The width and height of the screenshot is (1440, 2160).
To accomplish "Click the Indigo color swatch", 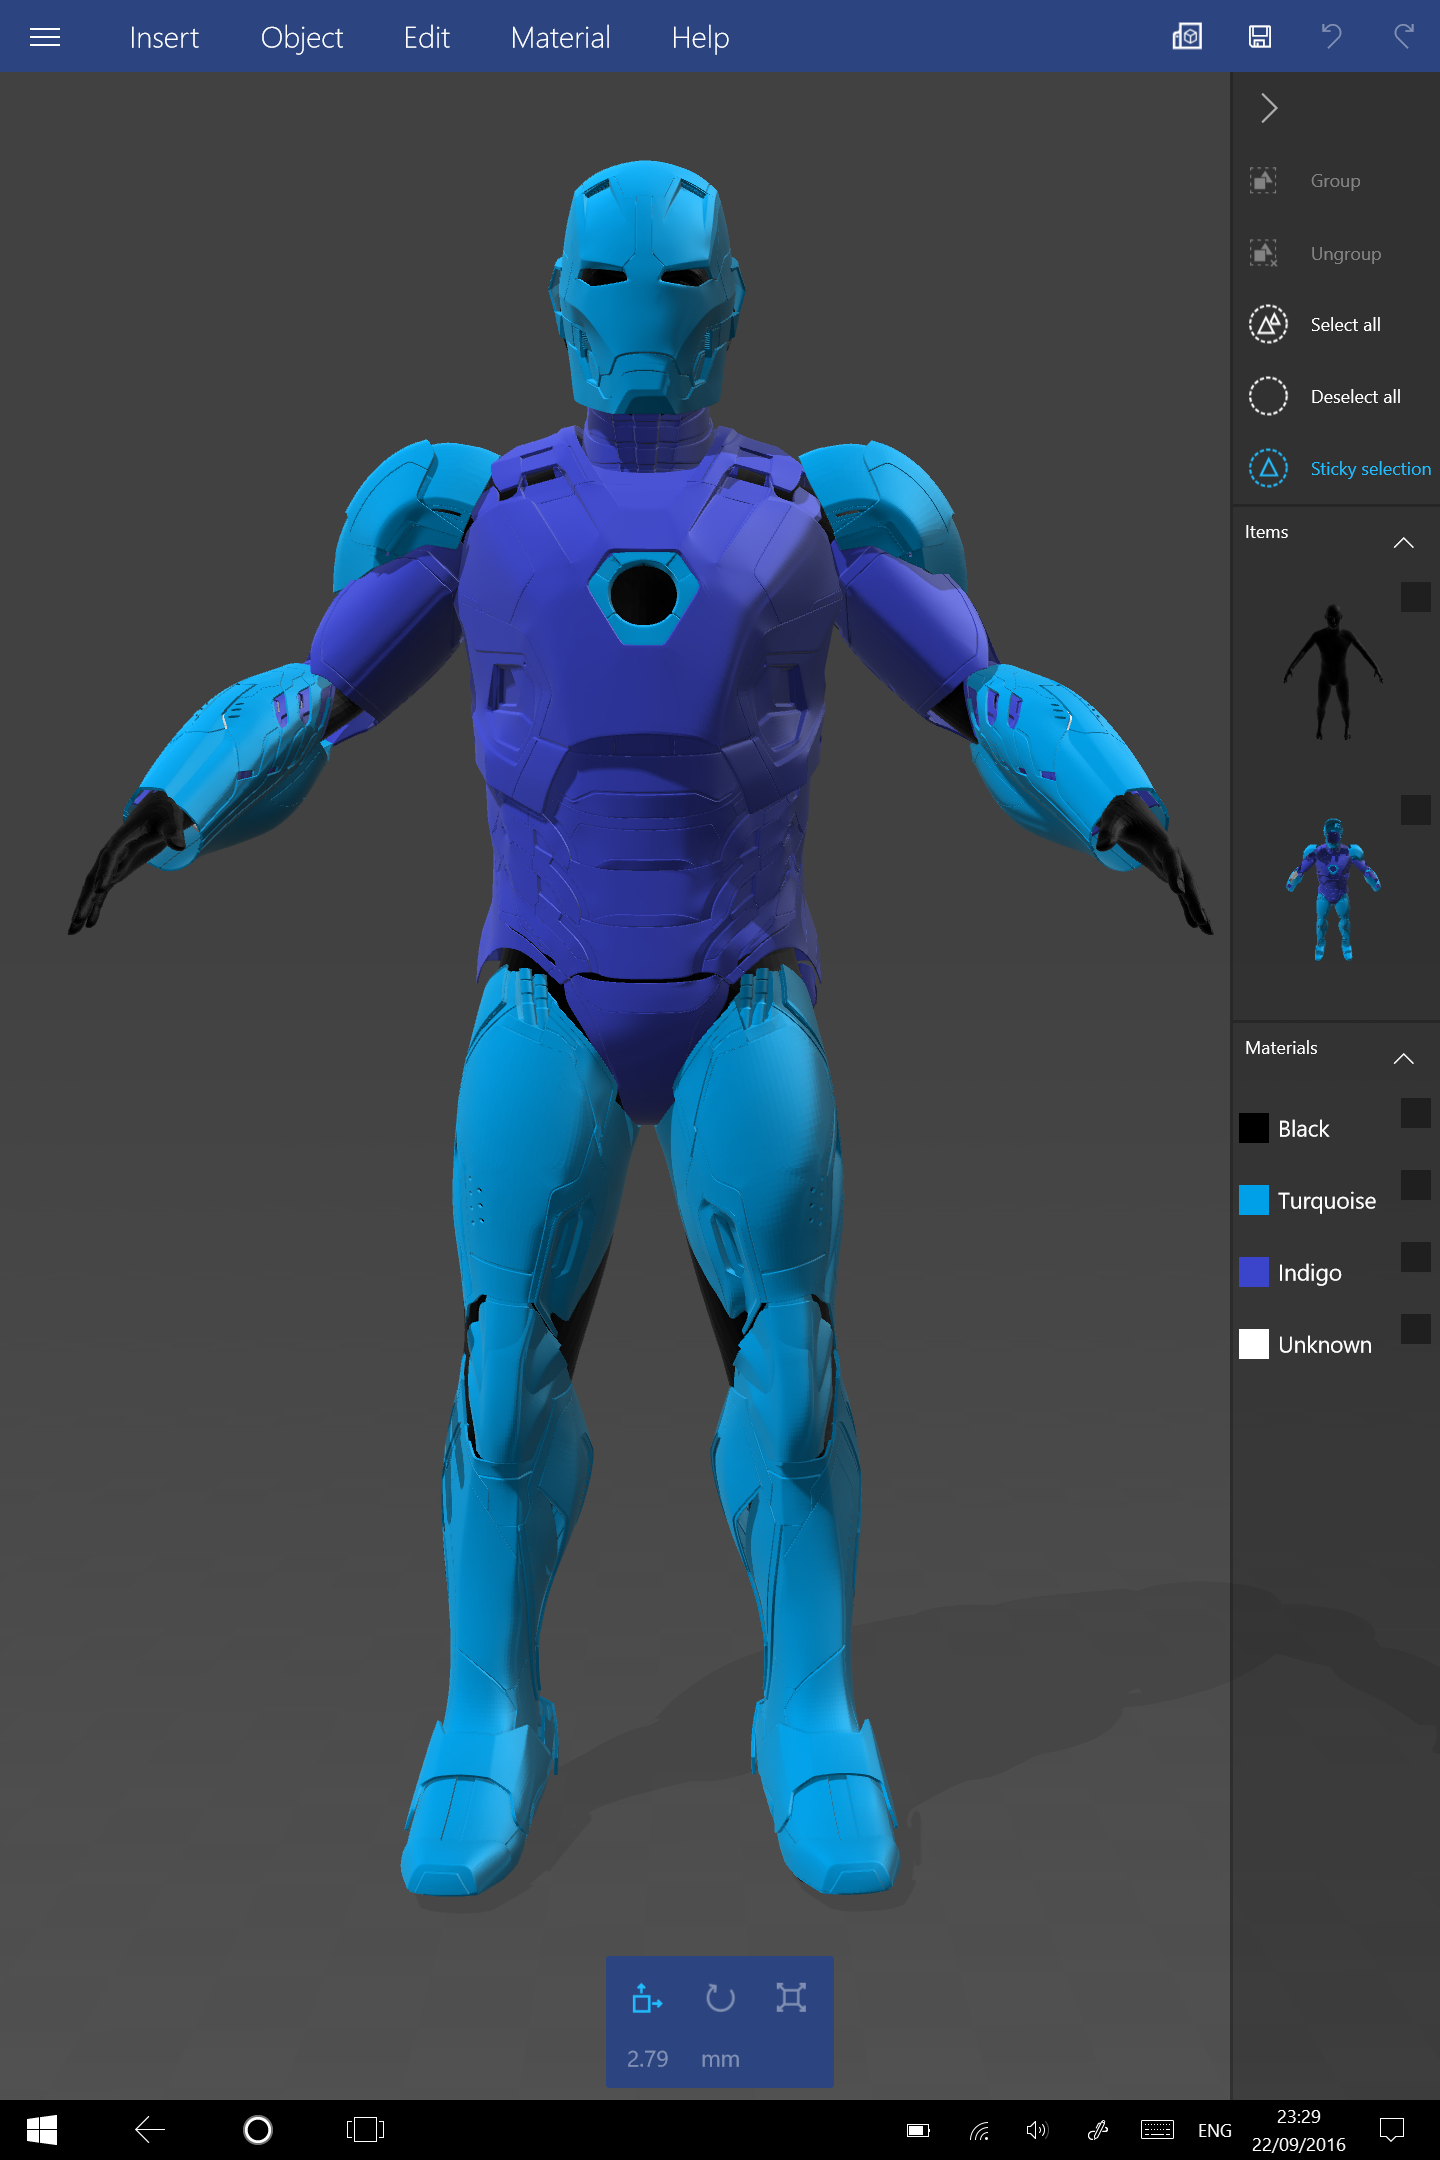I will (x=1254, y=1272).
